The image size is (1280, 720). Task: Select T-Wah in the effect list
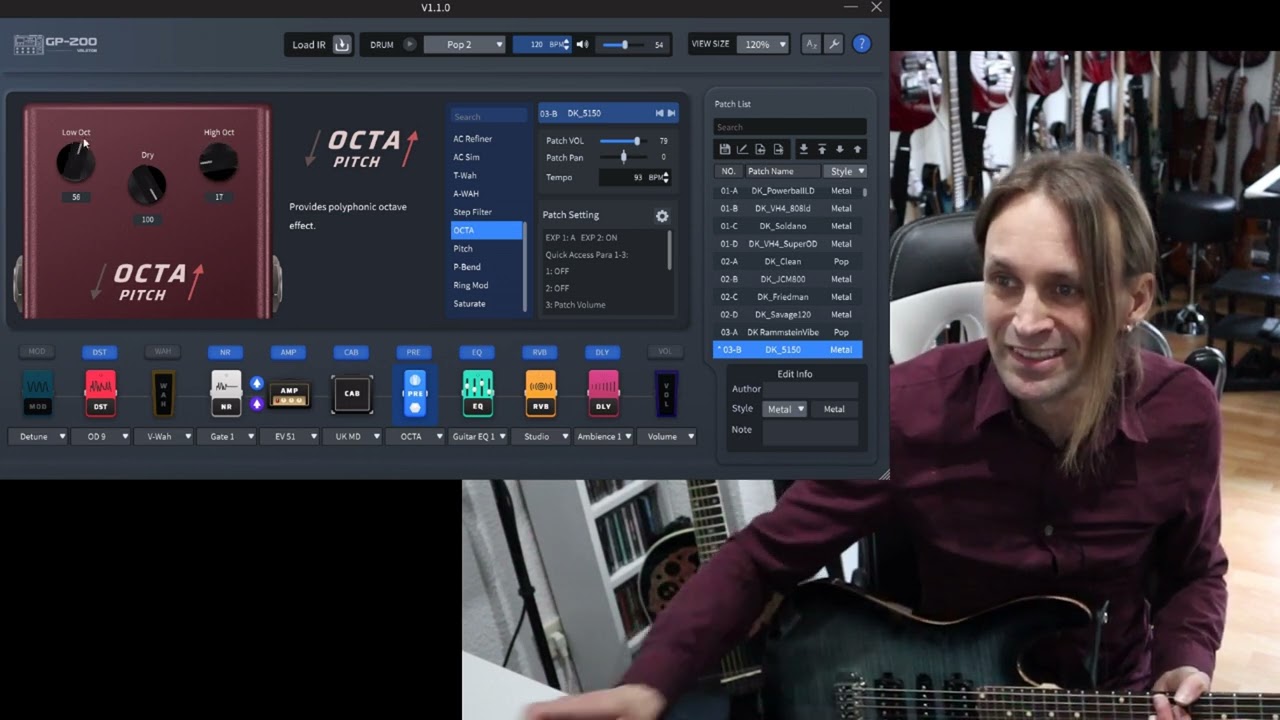tap(486, 175)
